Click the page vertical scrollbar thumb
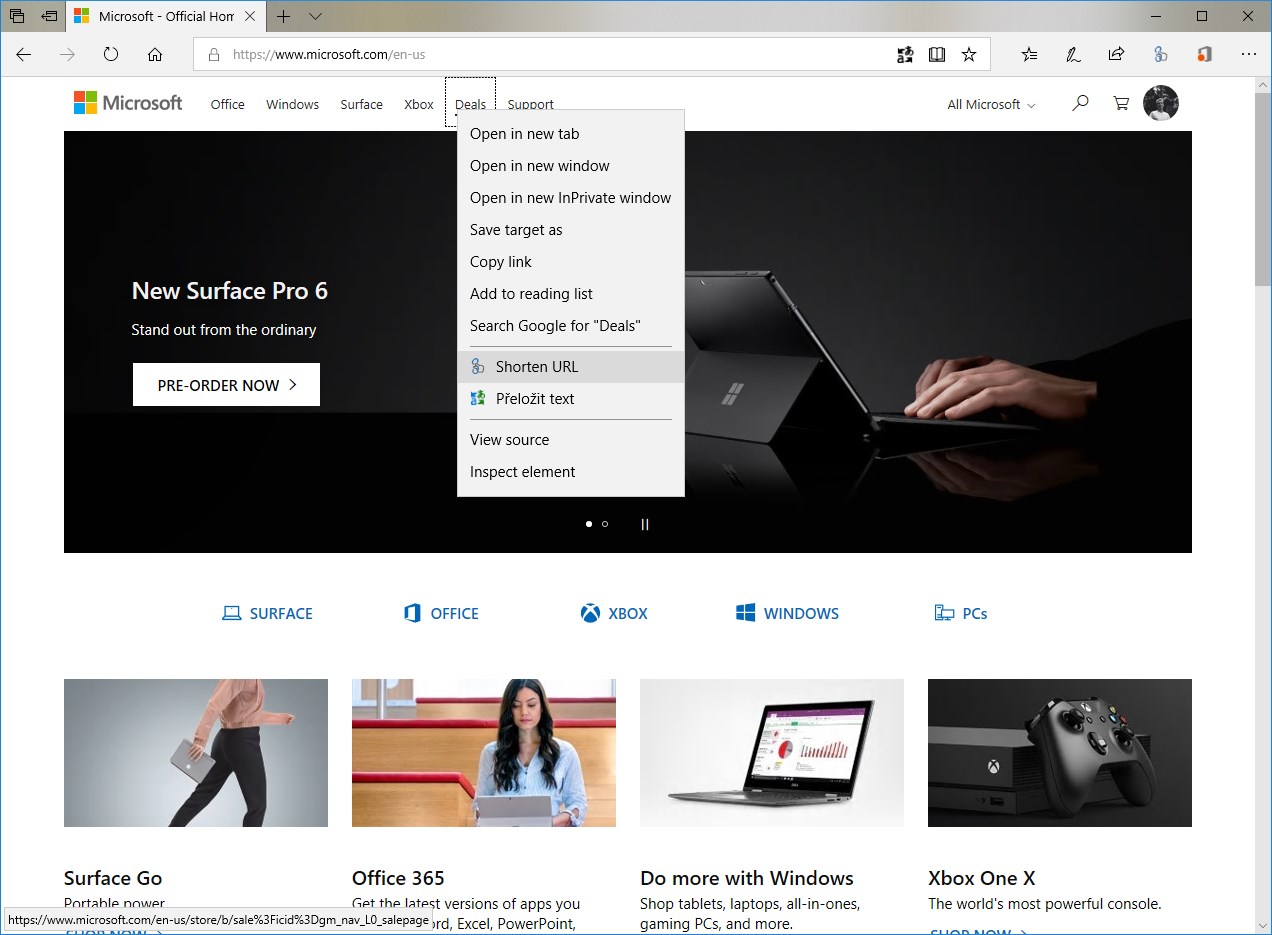 (1262, 190)
